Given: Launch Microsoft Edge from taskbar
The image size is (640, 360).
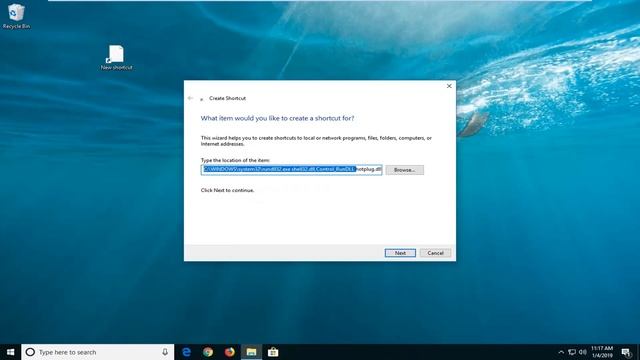Looking at the screenshot, I should tap(187, 352).
